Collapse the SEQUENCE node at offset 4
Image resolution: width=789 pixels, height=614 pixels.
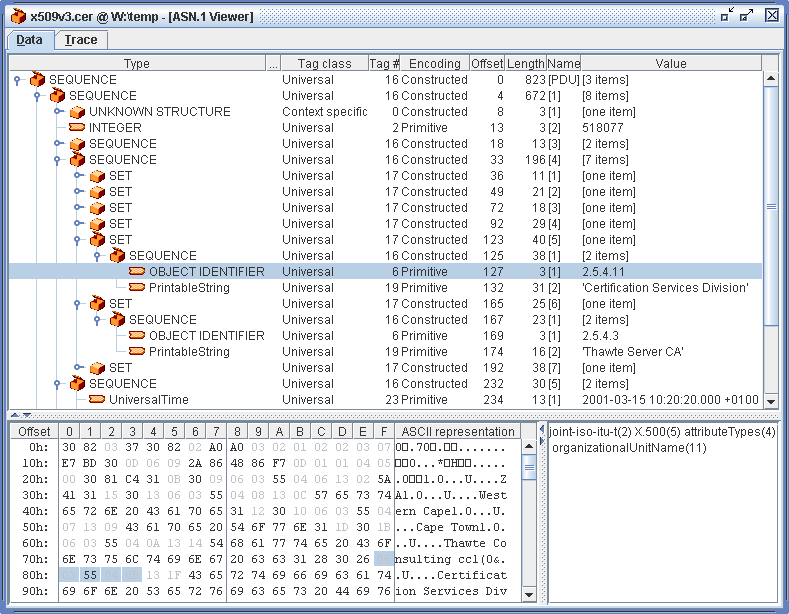click(x=37, y=96)
